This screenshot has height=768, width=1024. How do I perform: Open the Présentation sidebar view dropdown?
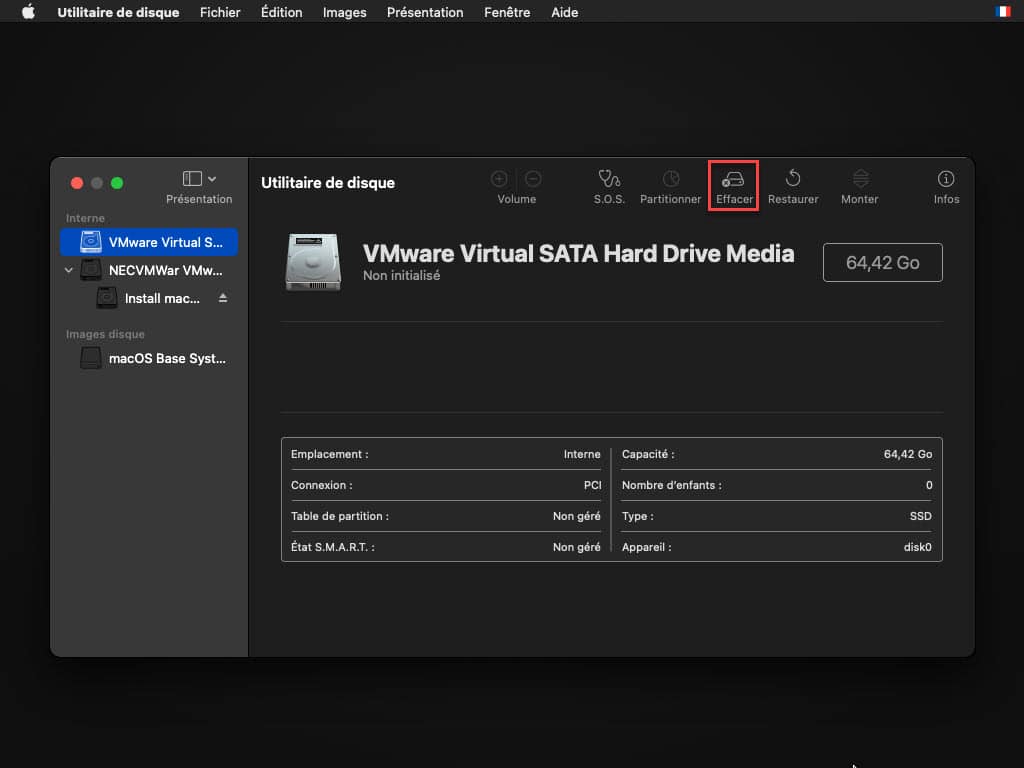point(199,179)
